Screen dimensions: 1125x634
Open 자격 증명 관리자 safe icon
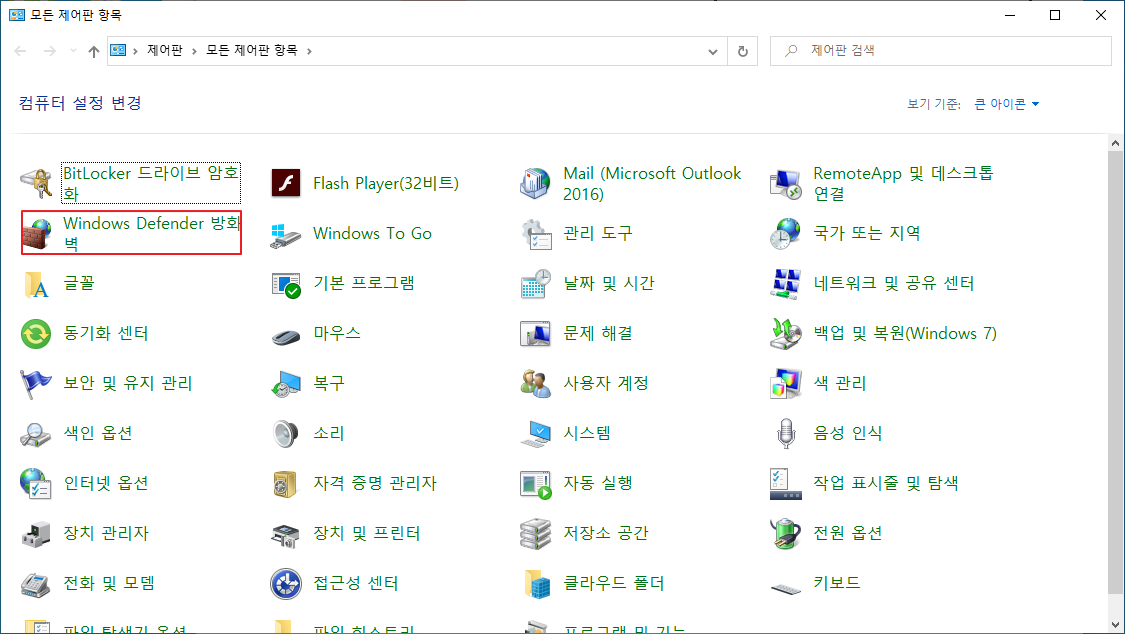point(286,484)
